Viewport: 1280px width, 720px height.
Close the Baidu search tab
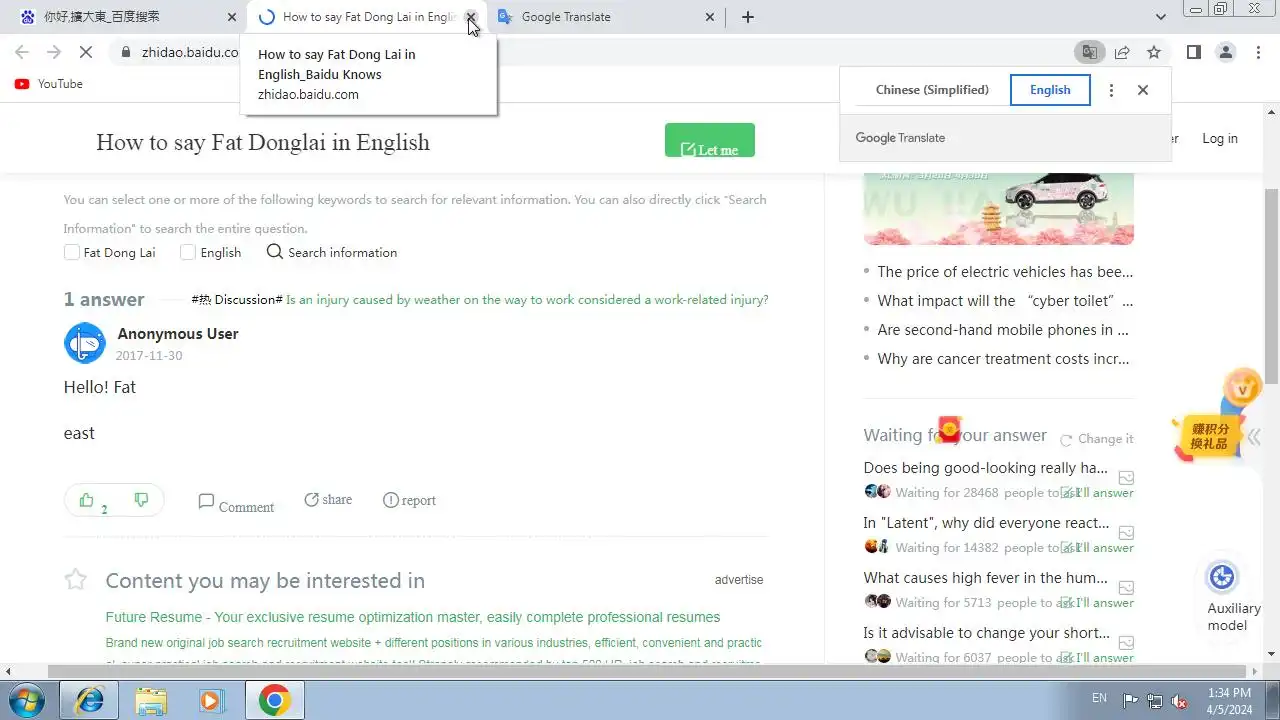[x=232, y=17]
